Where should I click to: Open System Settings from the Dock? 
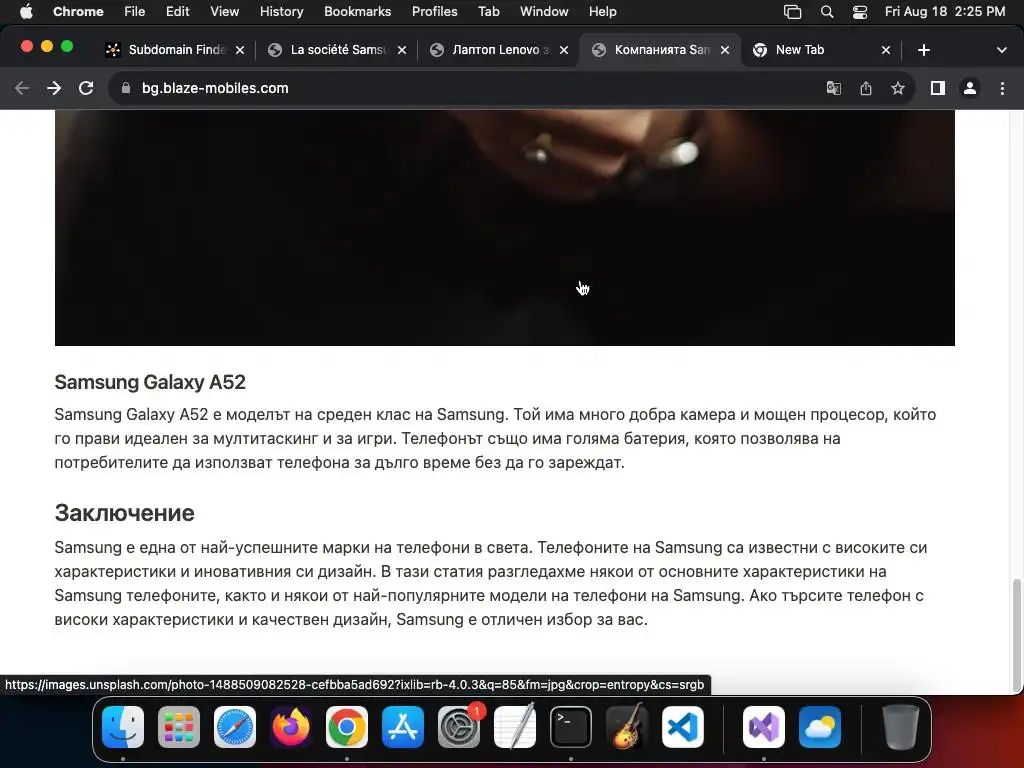click(459, 727)
